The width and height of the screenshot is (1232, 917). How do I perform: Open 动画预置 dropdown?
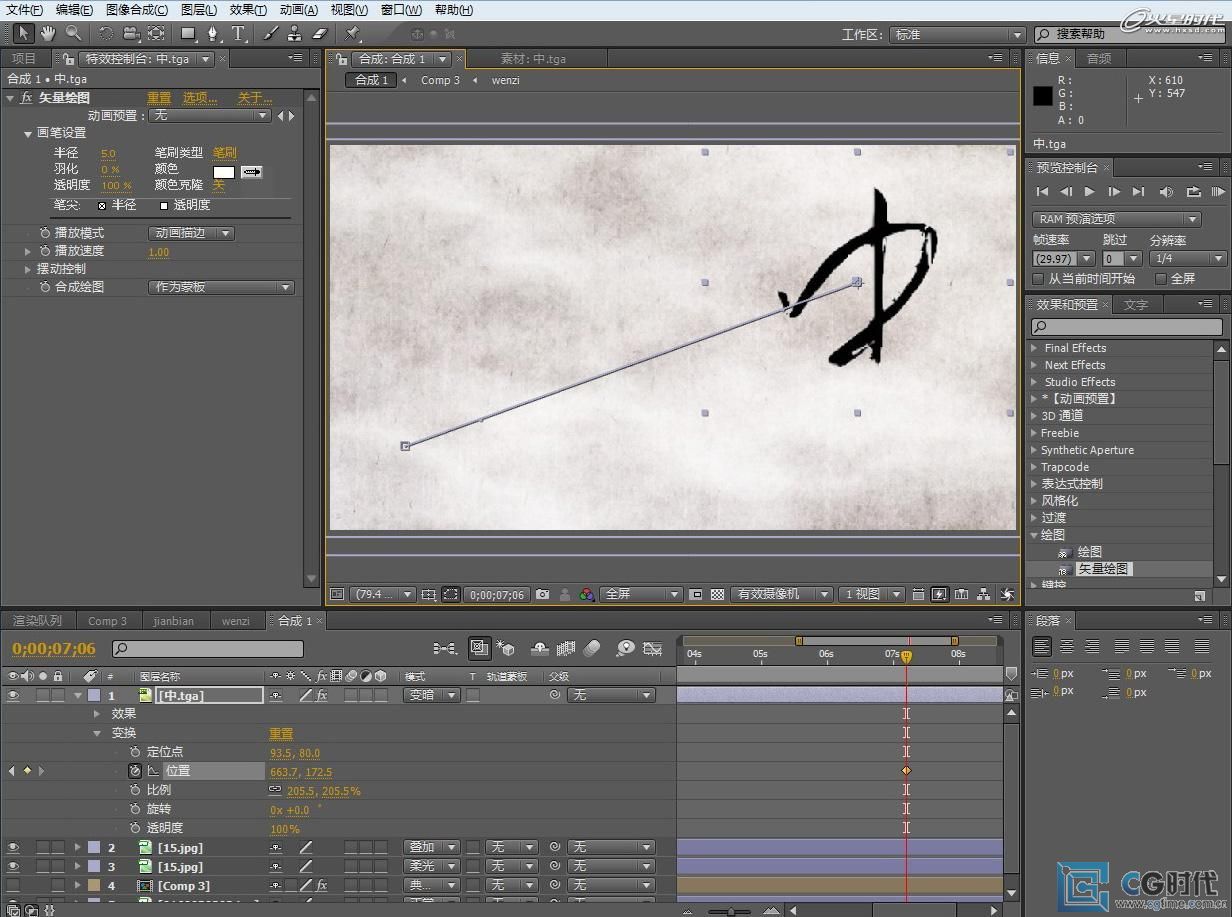coord(210,116)
